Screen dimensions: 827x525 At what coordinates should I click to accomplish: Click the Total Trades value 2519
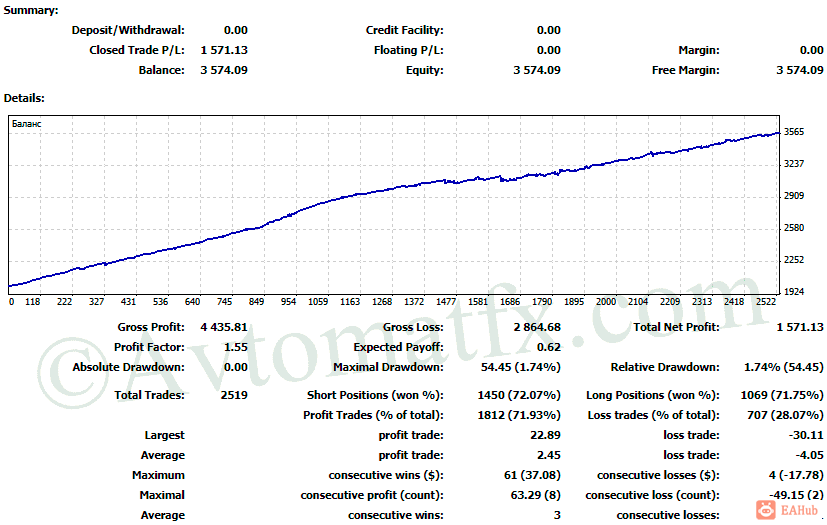(x=234, y=395)
